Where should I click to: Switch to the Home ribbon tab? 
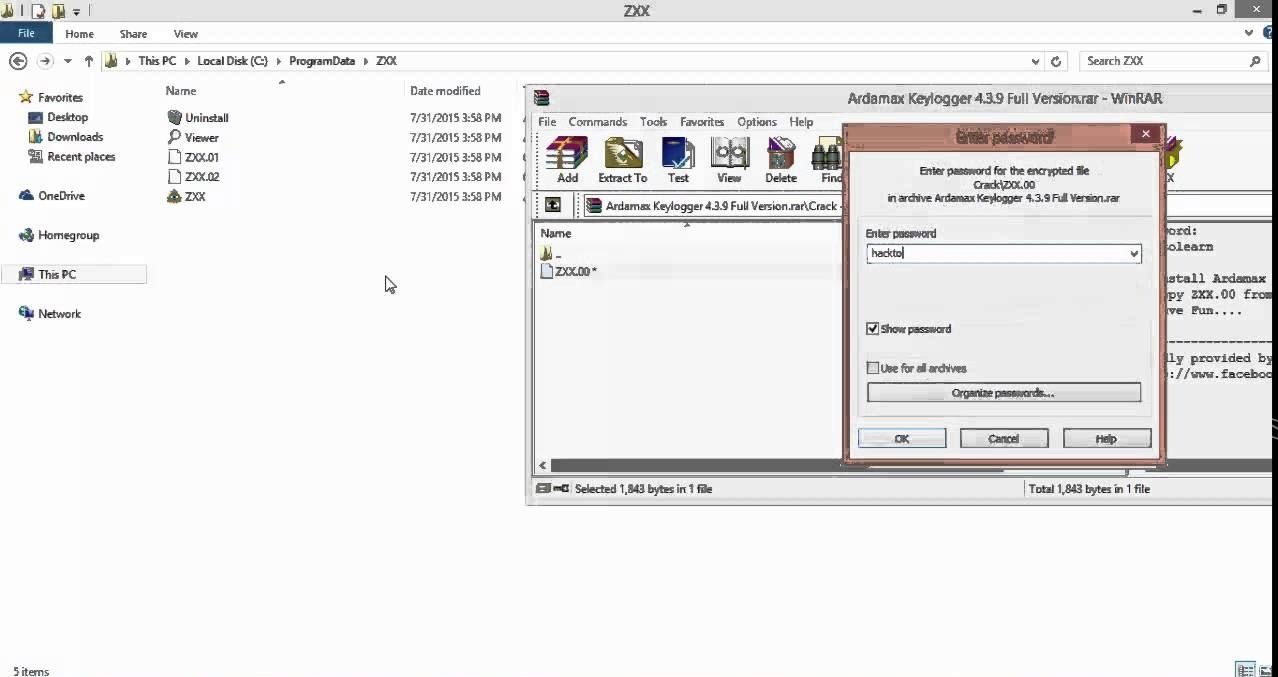[x=79, y=33]
